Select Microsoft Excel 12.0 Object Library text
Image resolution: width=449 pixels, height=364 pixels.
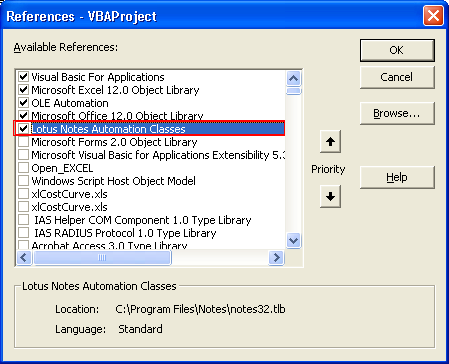click(x=115, y=90)
